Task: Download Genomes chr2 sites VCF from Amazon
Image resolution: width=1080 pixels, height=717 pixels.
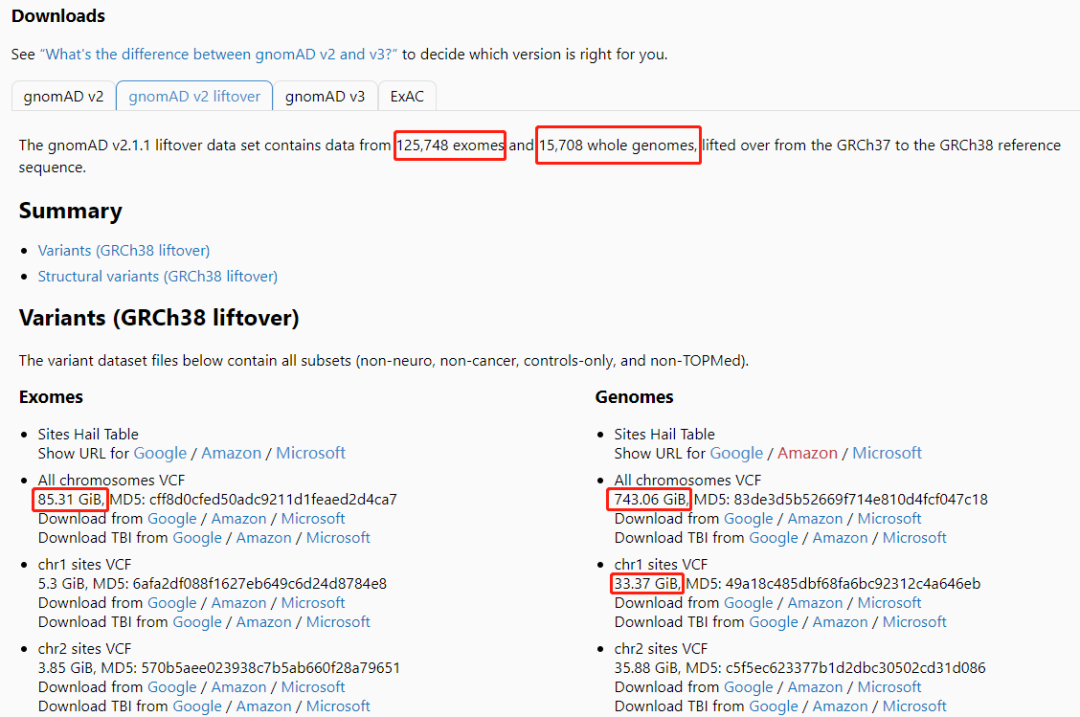Action: coord(815,687)
